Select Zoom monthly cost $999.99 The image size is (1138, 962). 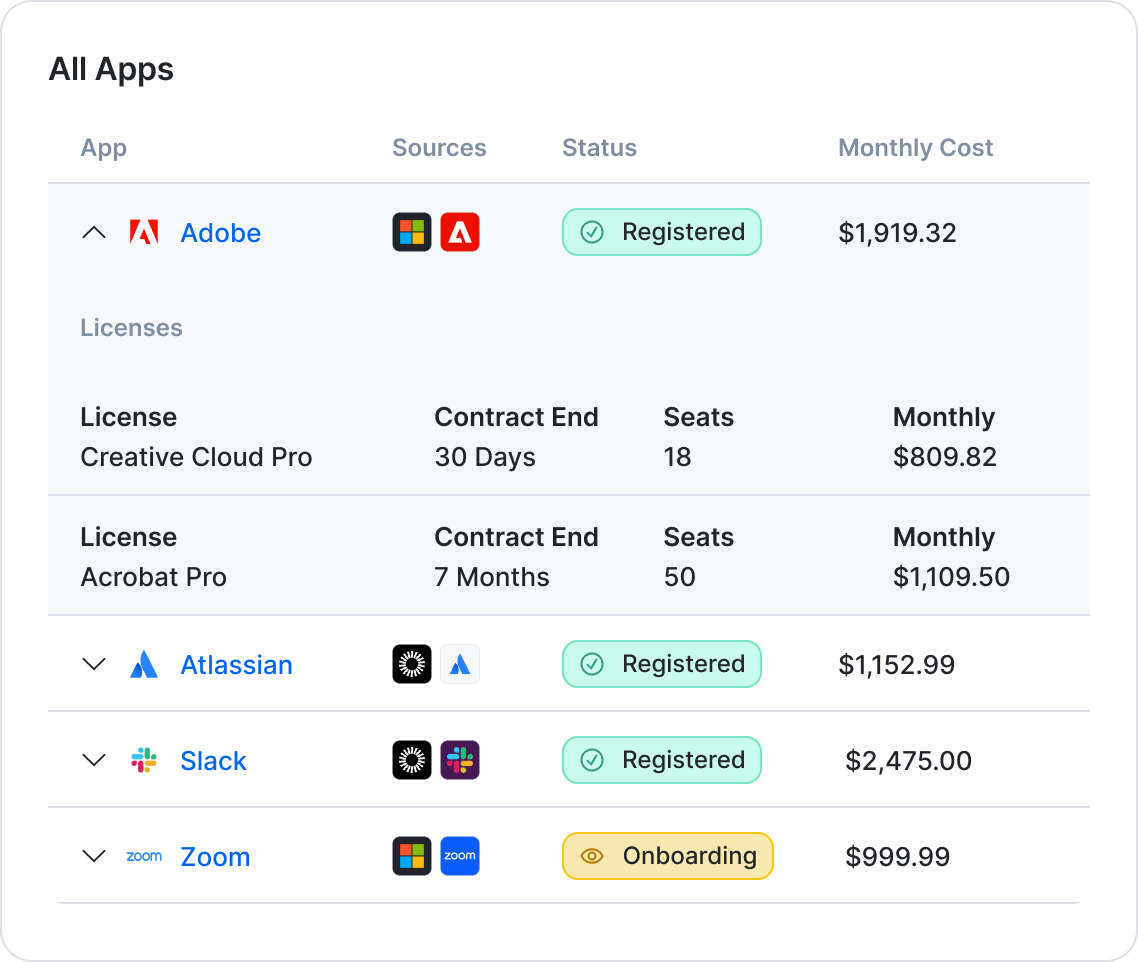point(897,857)
